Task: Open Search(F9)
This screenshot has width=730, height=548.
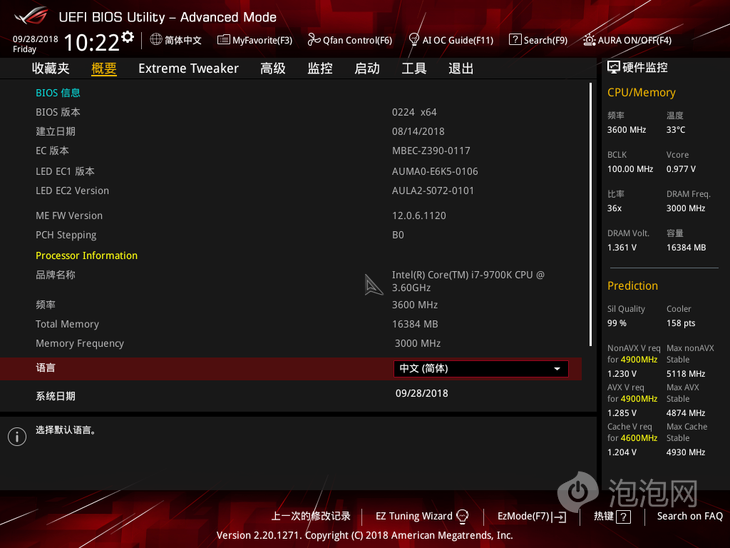Action: point(538,40)
